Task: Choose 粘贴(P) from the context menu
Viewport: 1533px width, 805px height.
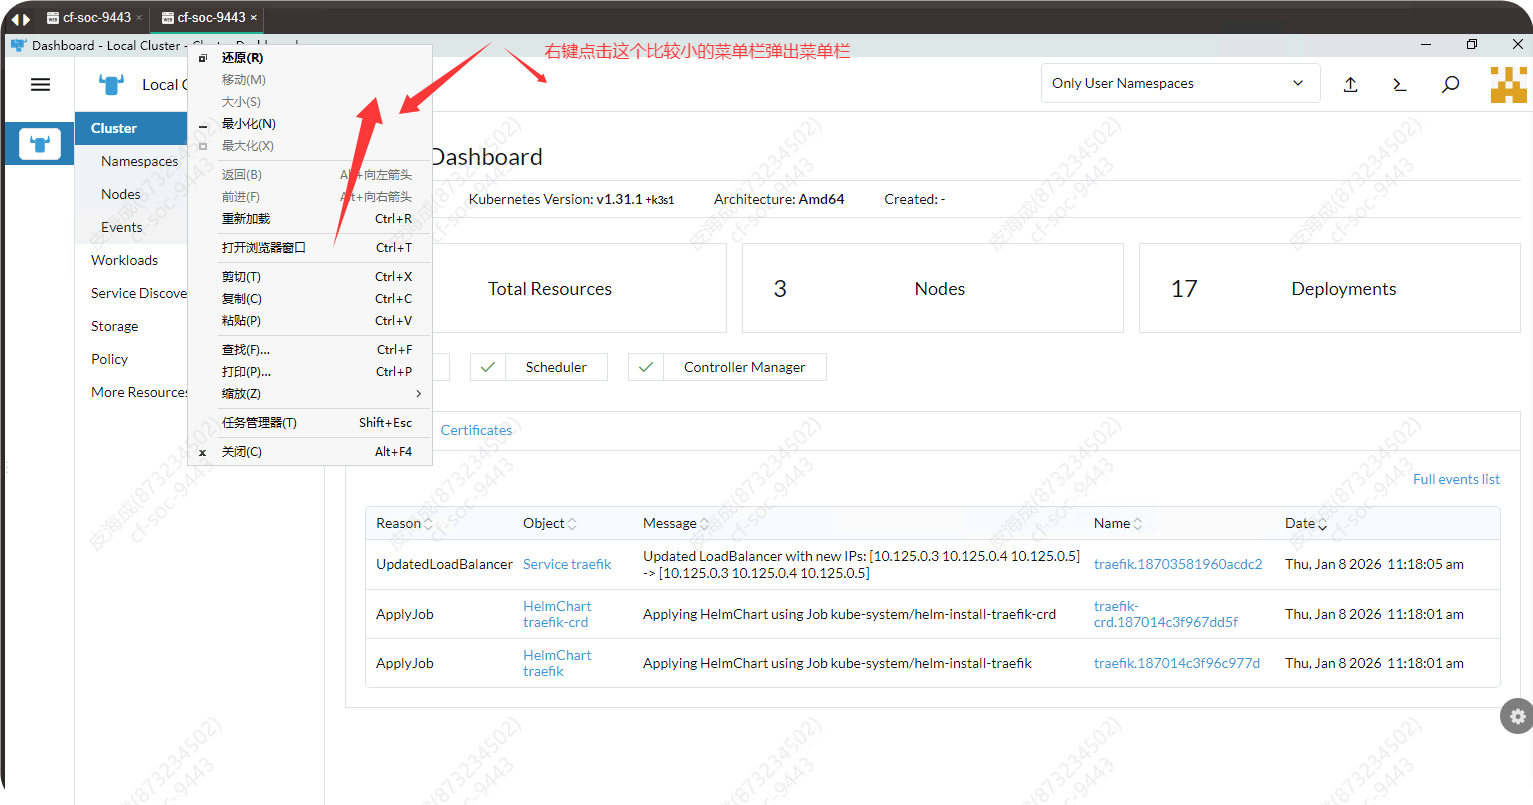Action: coord(310,321)
